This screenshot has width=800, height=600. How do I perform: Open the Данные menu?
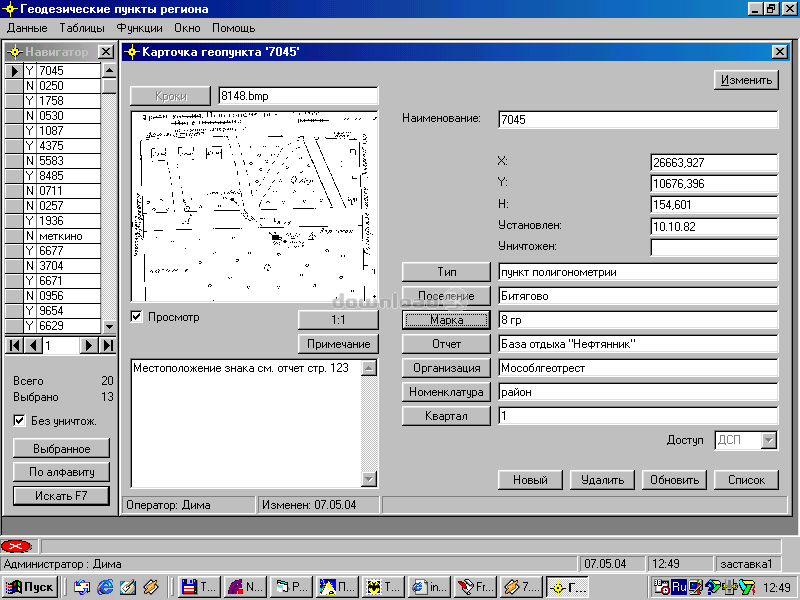[27, 28]
